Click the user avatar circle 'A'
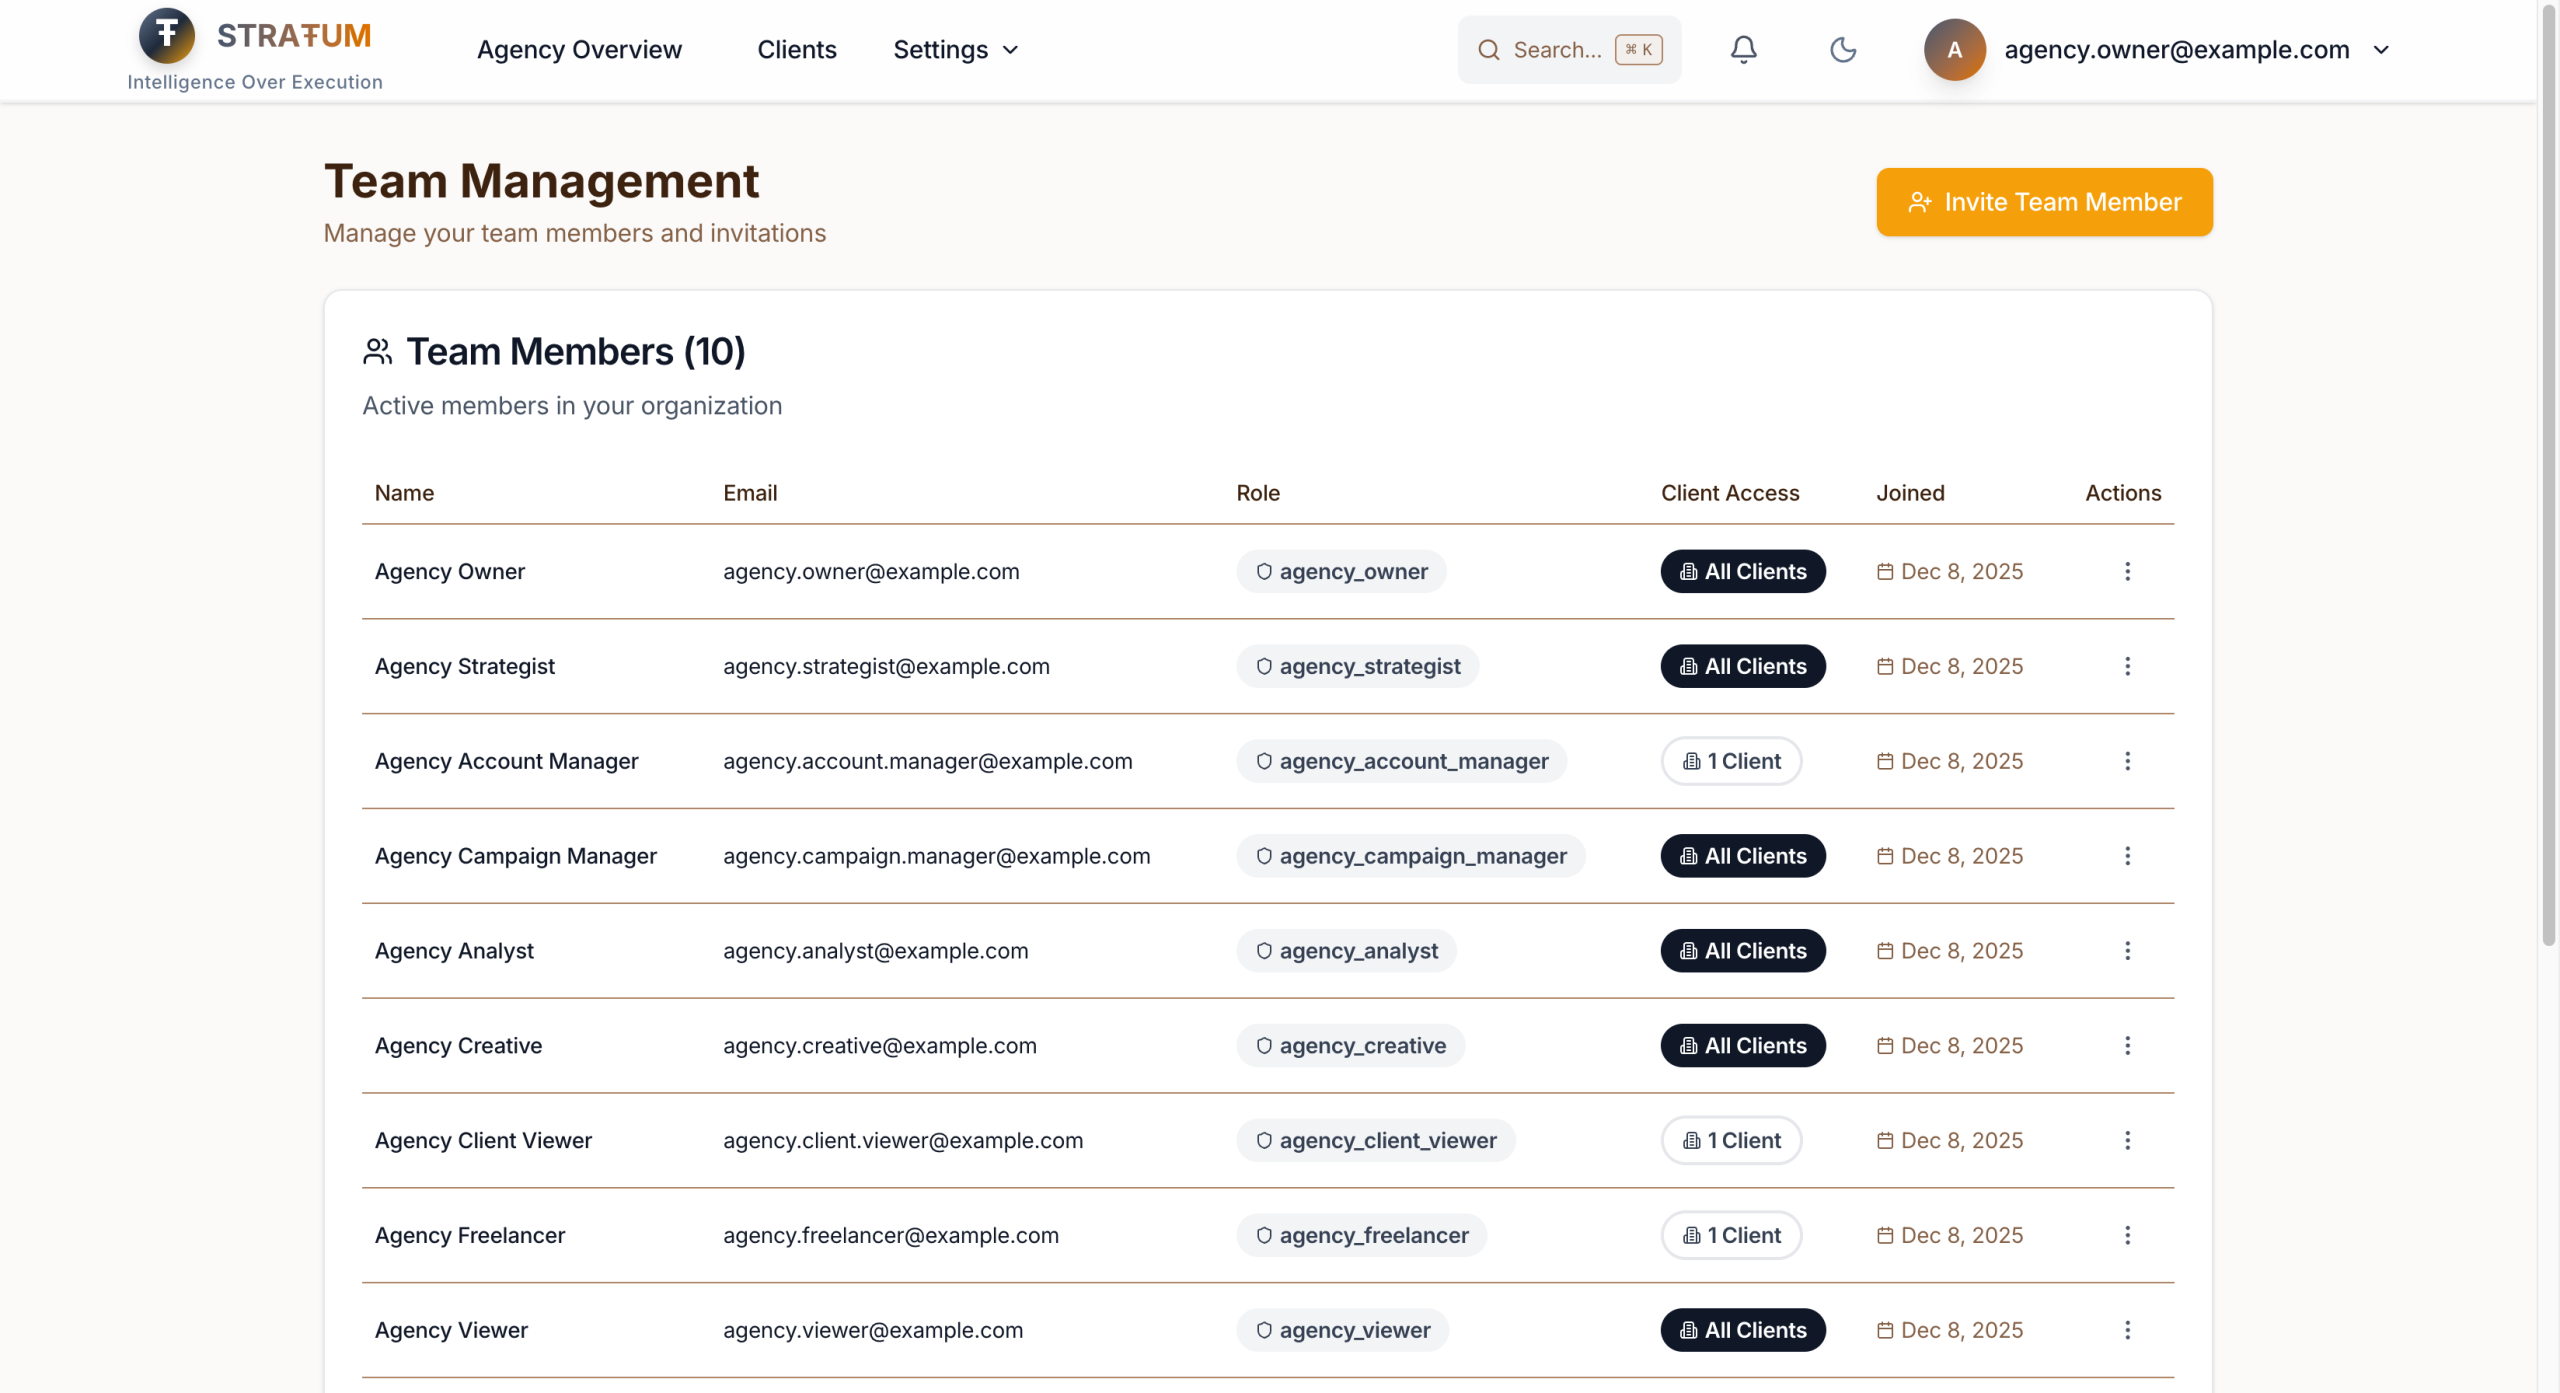The width and height of the screenshot is (2560, 1393). [x=1954, y=49]
